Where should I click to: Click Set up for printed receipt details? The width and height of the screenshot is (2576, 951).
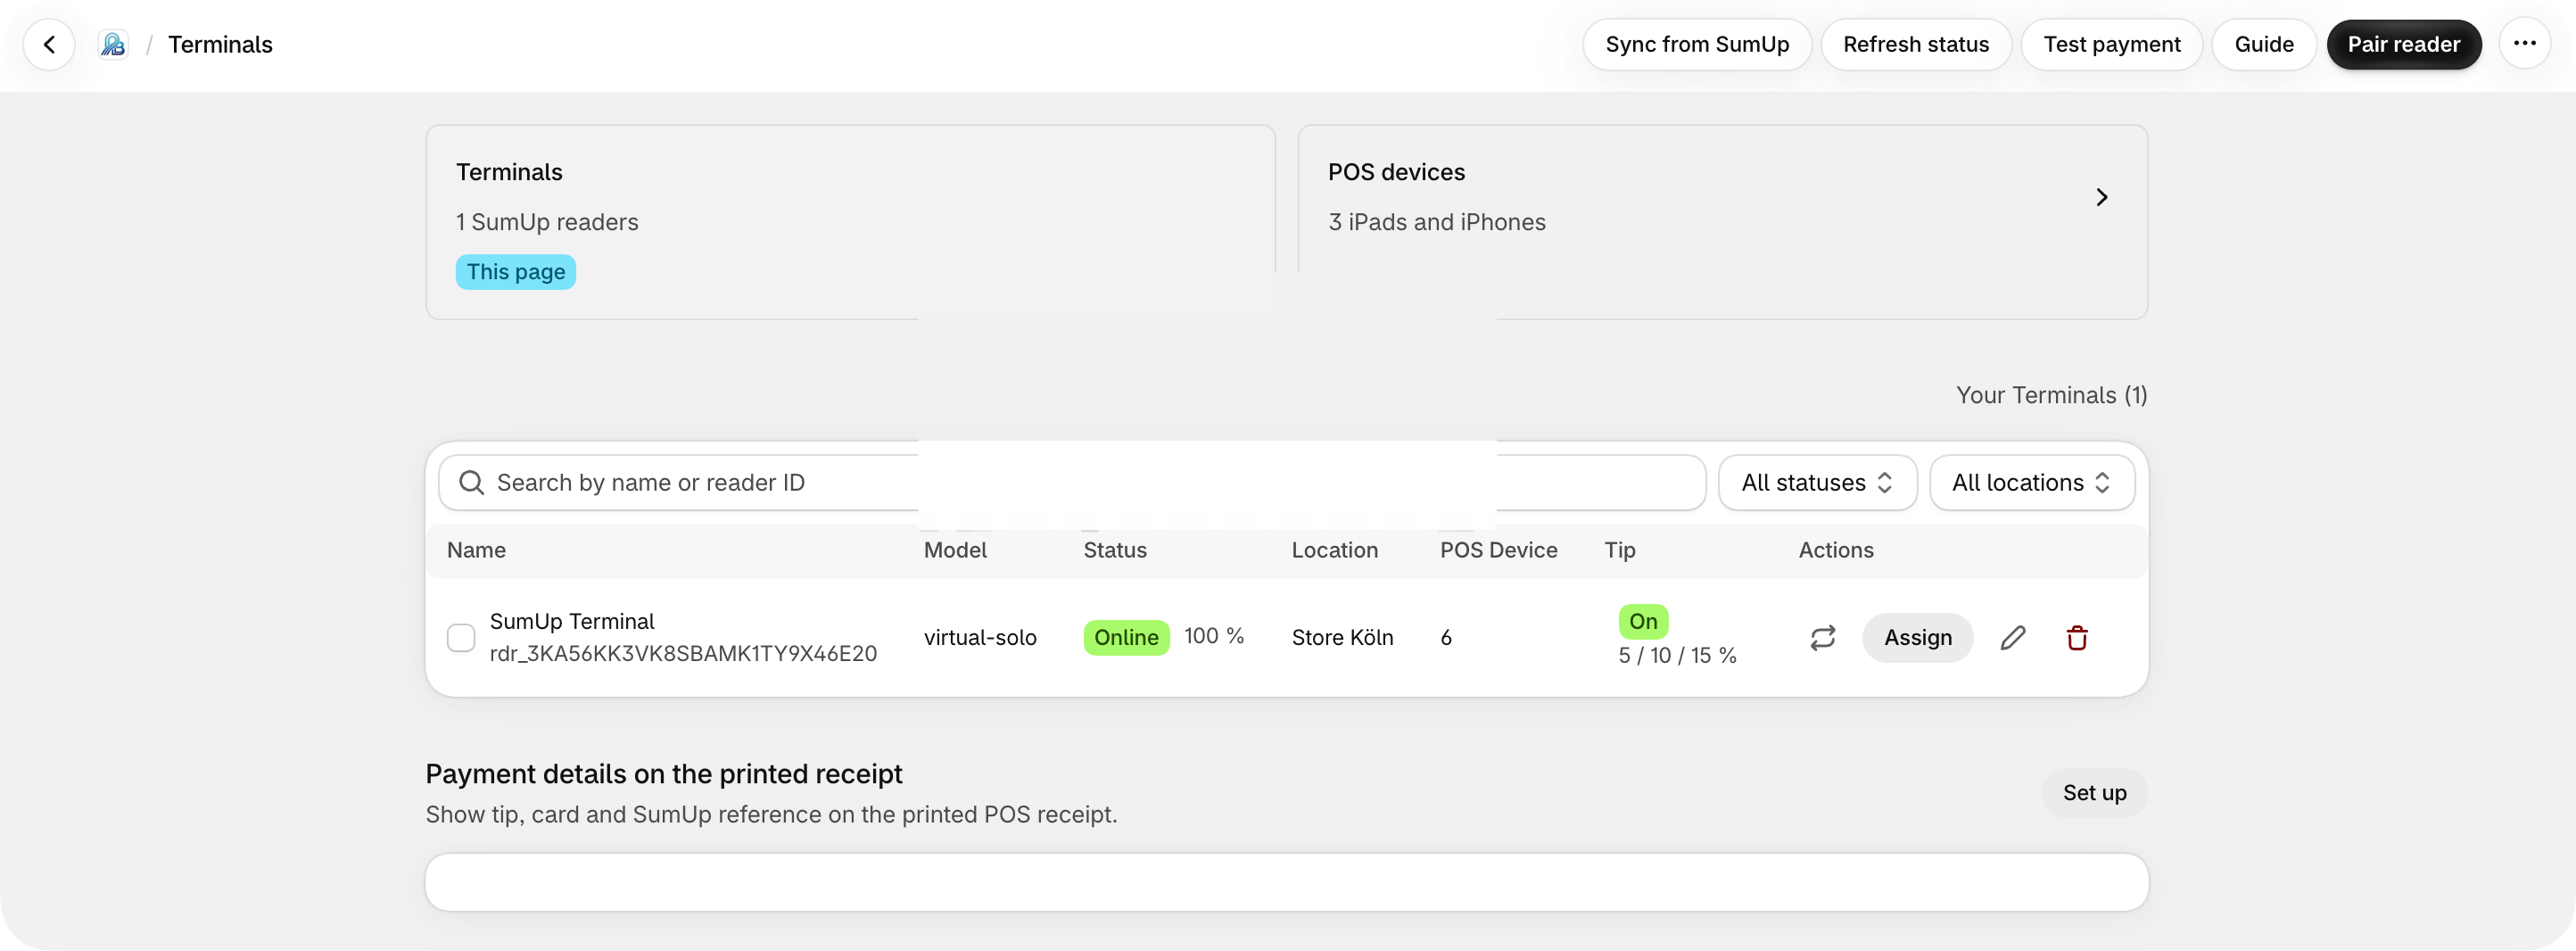2094,793
